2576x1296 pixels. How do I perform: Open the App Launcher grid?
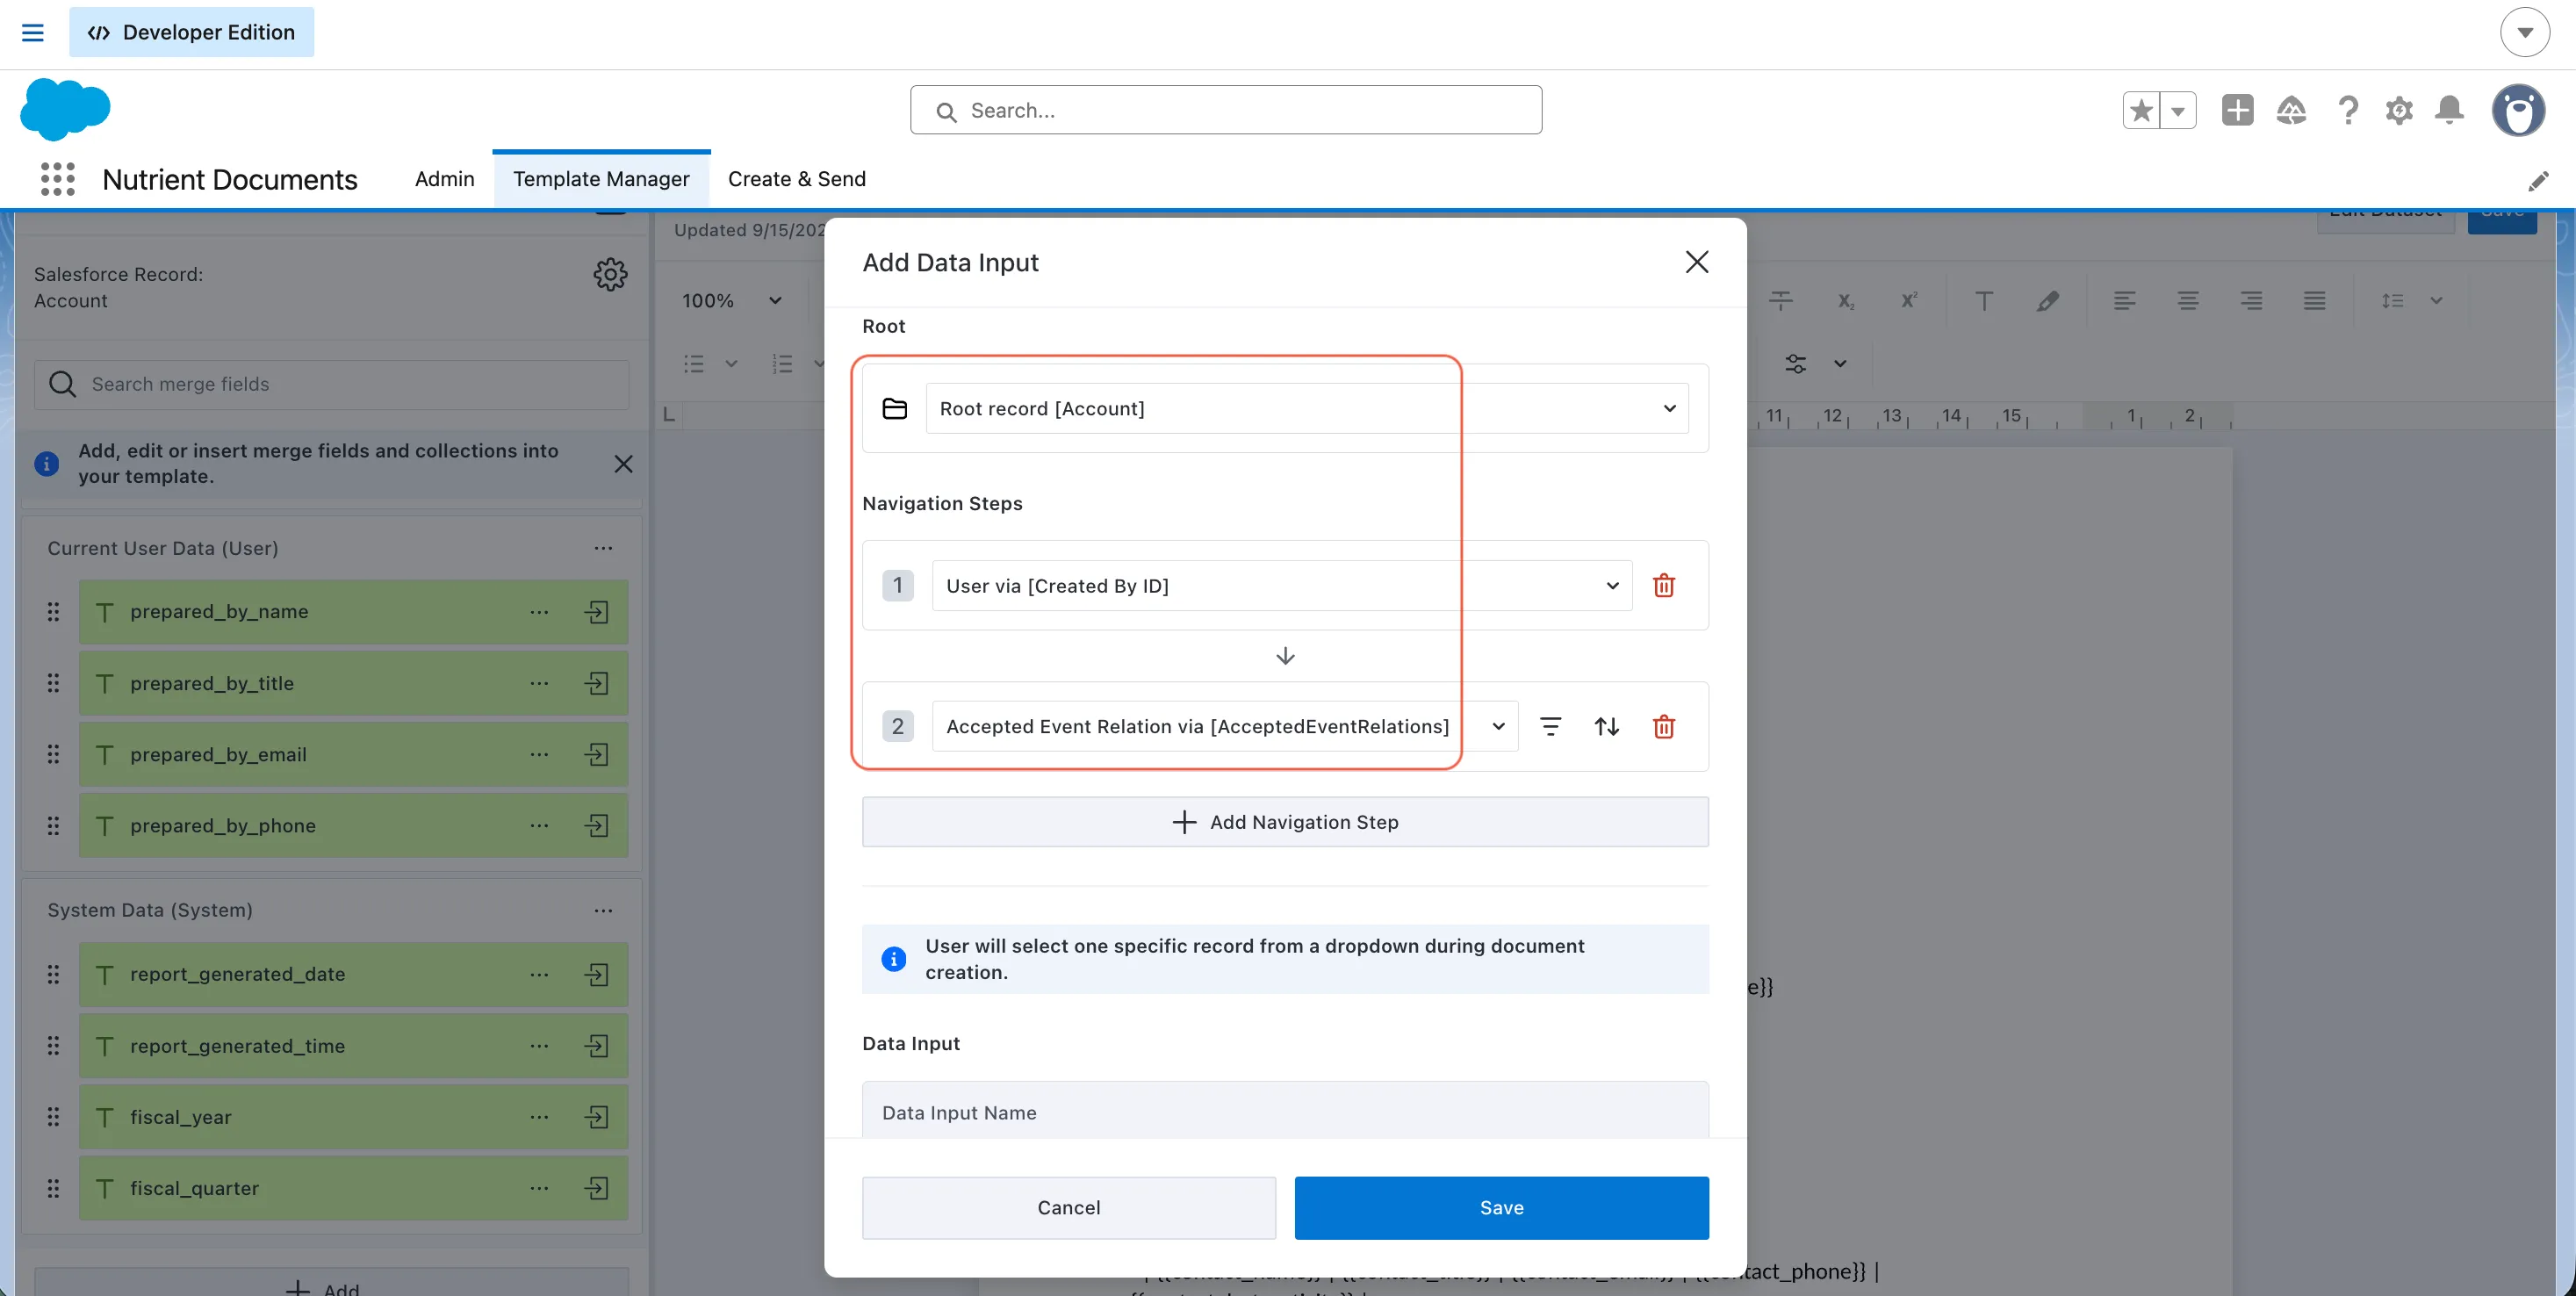coord(57,179)
